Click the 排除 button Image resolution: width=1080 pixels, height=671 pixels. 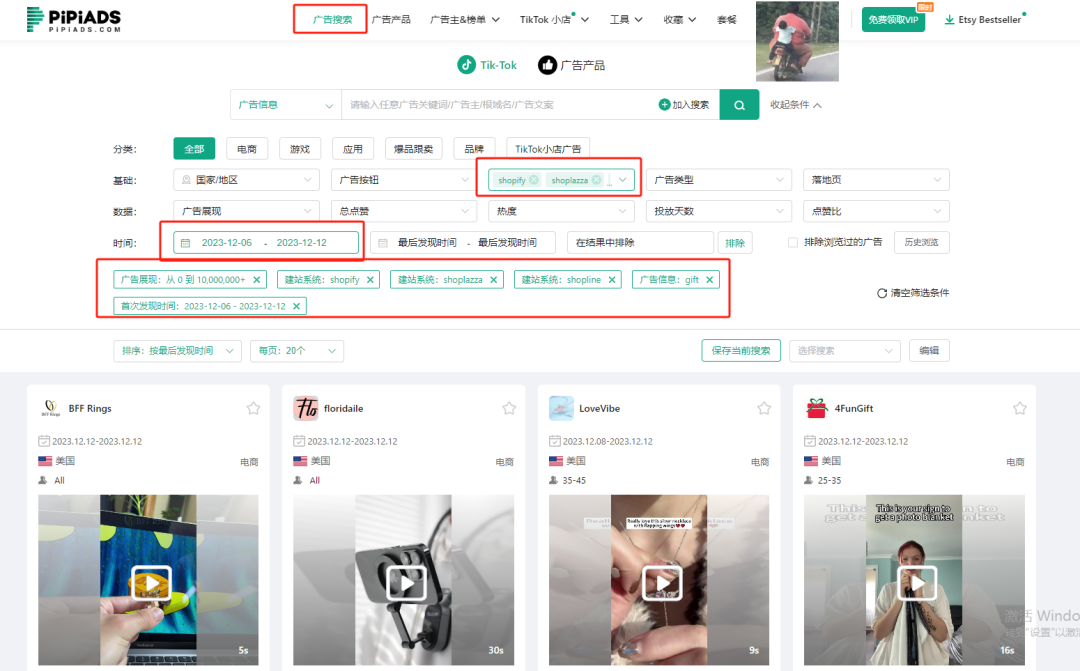(735, 243)
